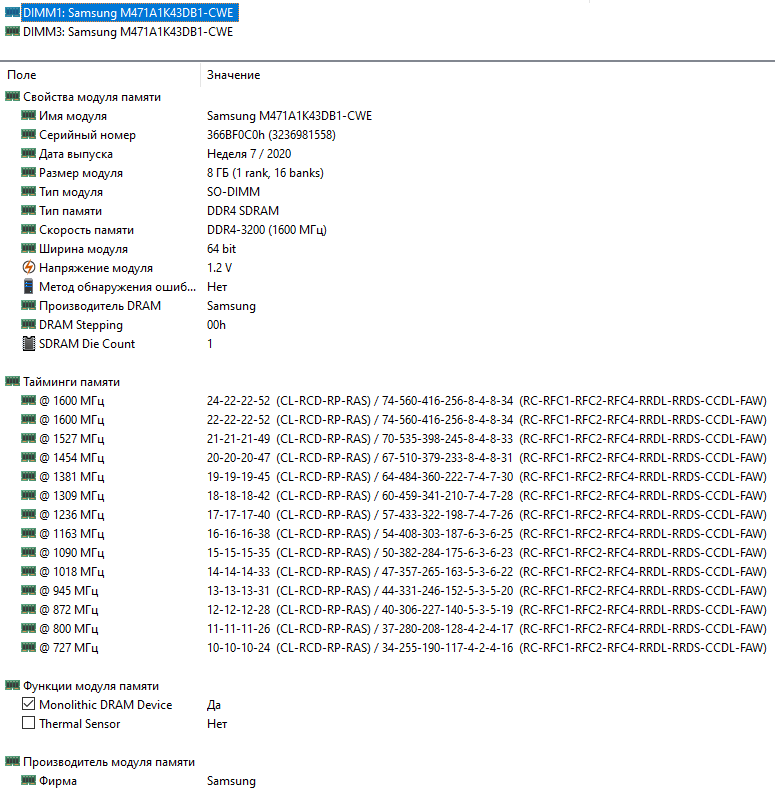Screen dimensions: 775x792
Task: Select the 'DDR4 SDRAM' value
Action: 243,211
